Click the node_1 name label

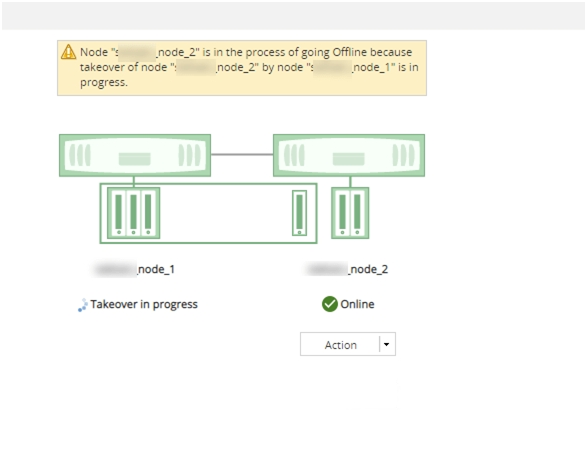(x=134, y=269)
